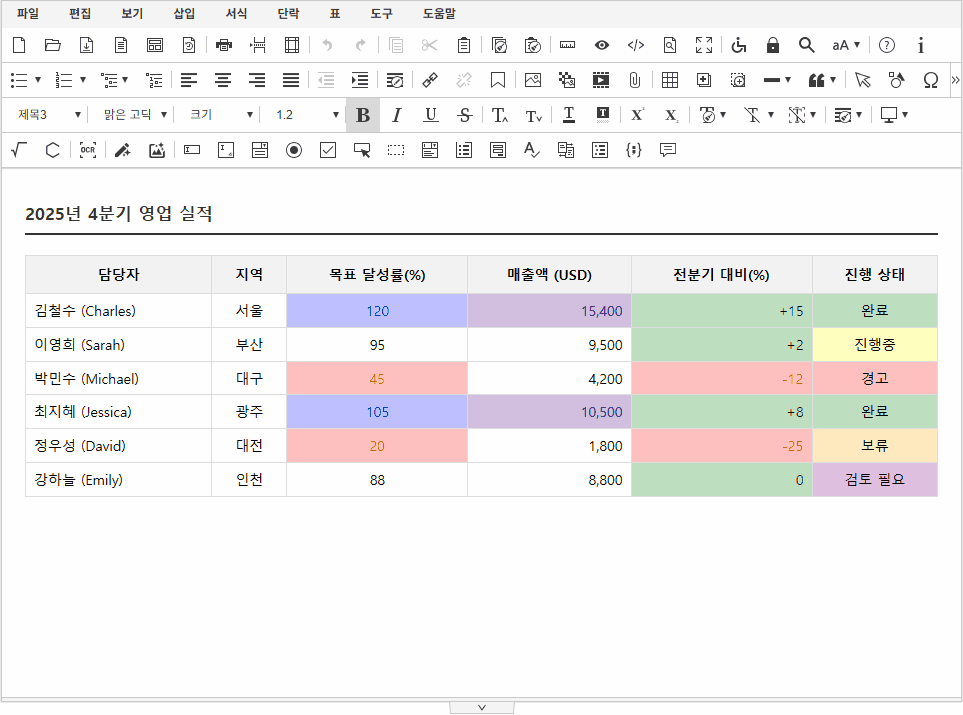
Task: Click the paperclip file attachment icon
Action: pos(634,80)
